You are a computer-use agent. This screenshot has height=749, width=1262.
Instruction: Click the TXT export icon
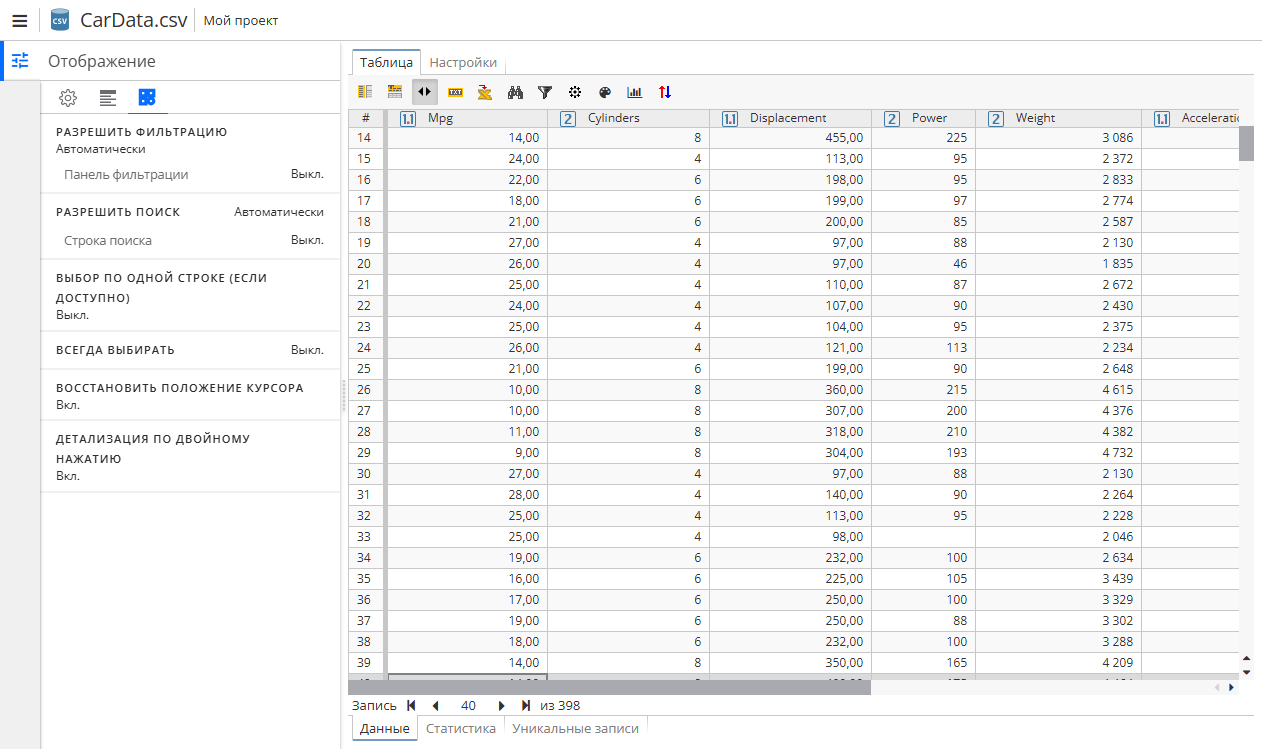coord(455,92)
